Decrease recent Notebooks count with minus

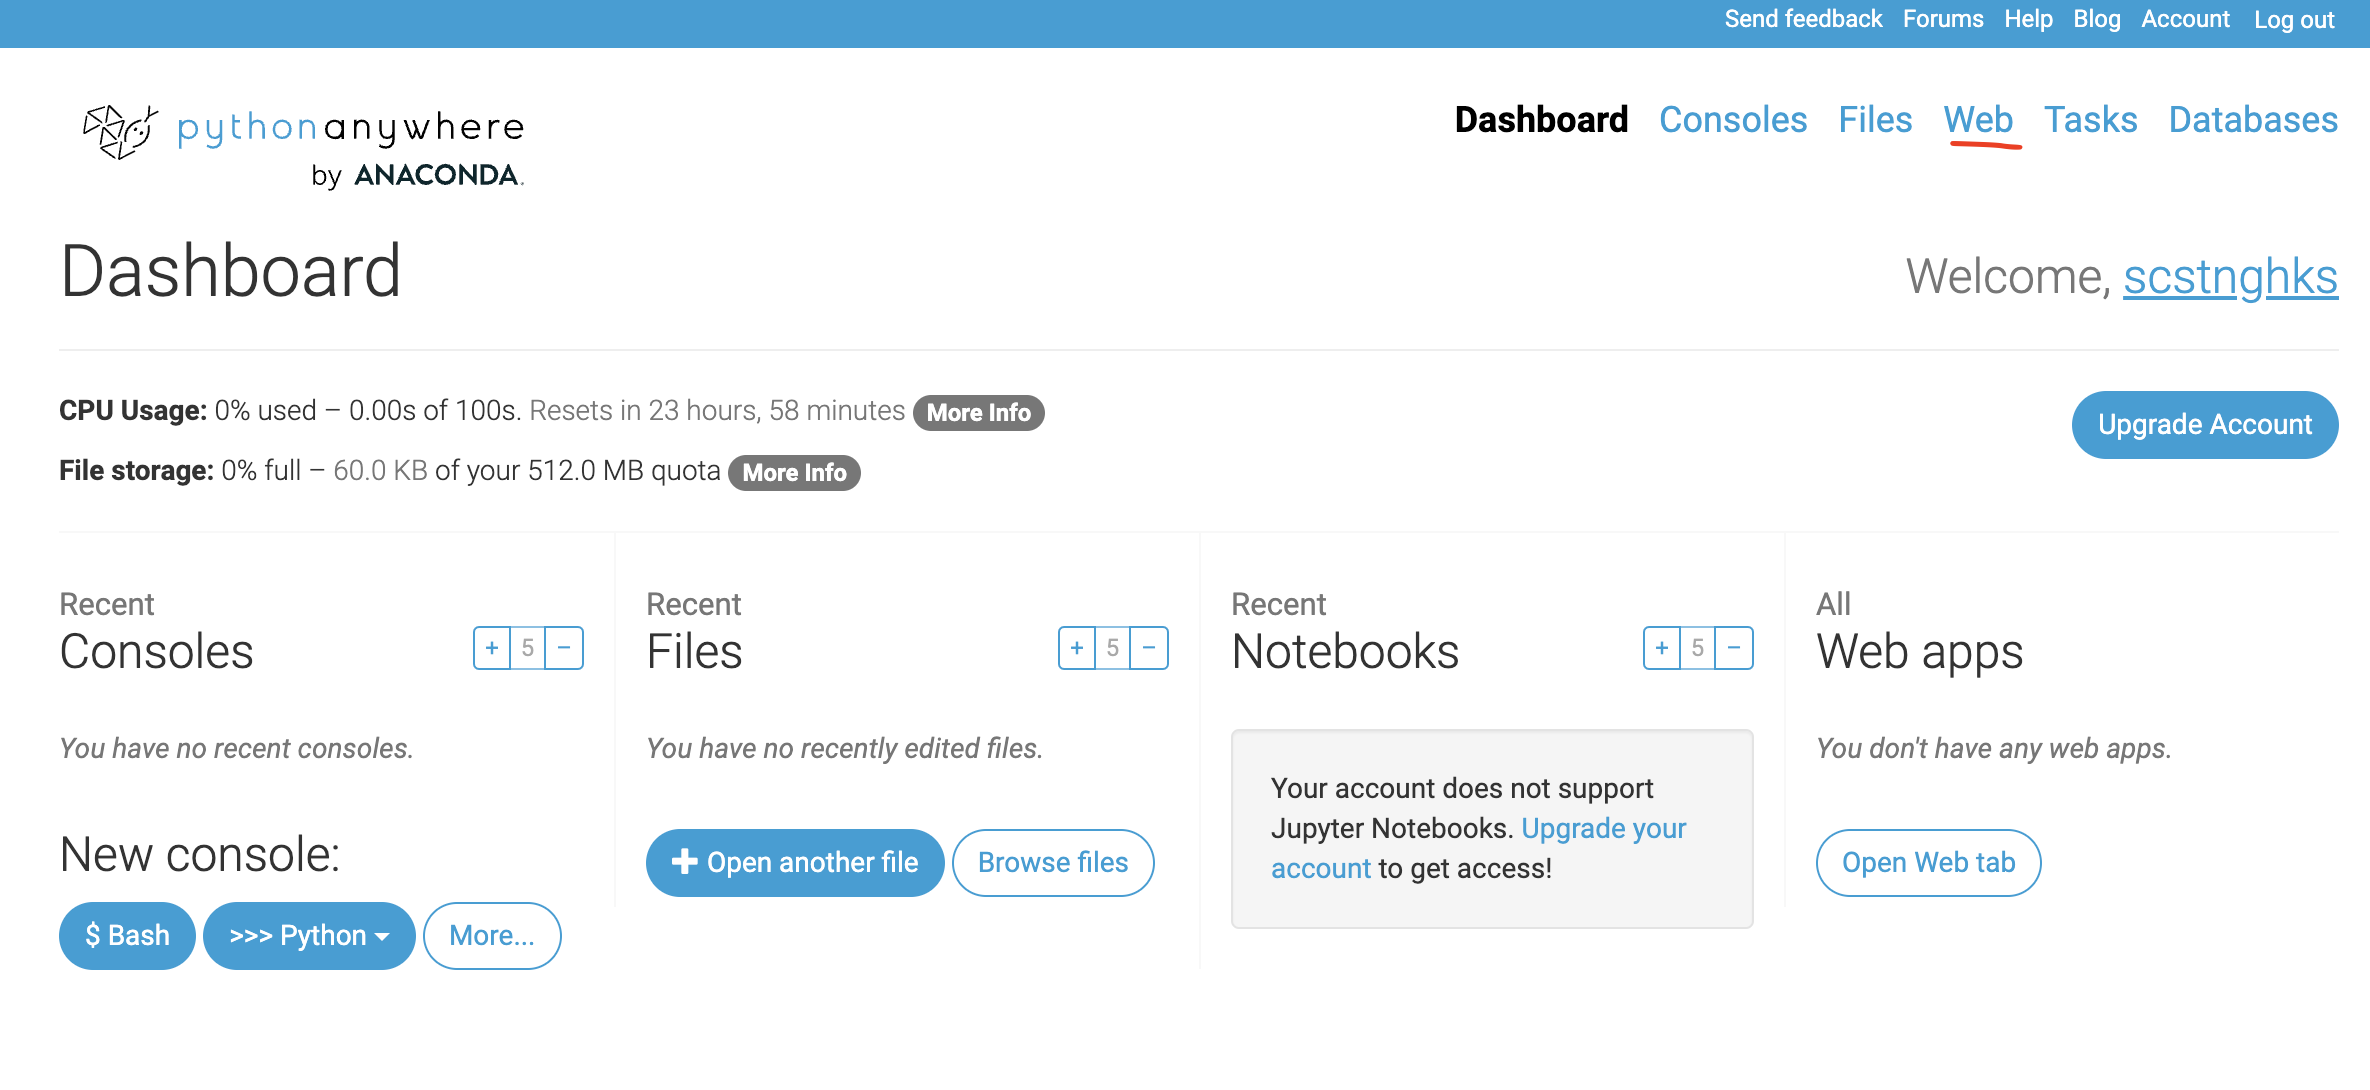(1734, 648)
